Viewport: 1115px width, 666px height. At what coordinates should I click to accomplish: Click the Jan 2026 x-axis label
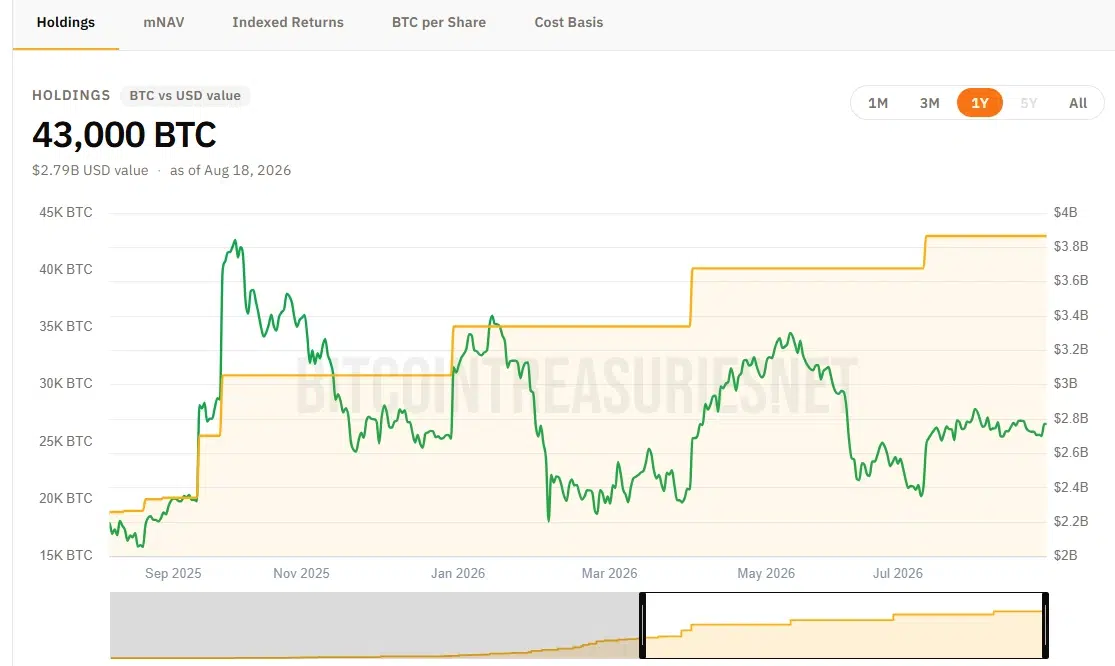pyautogui.click(x=458, y=573)
